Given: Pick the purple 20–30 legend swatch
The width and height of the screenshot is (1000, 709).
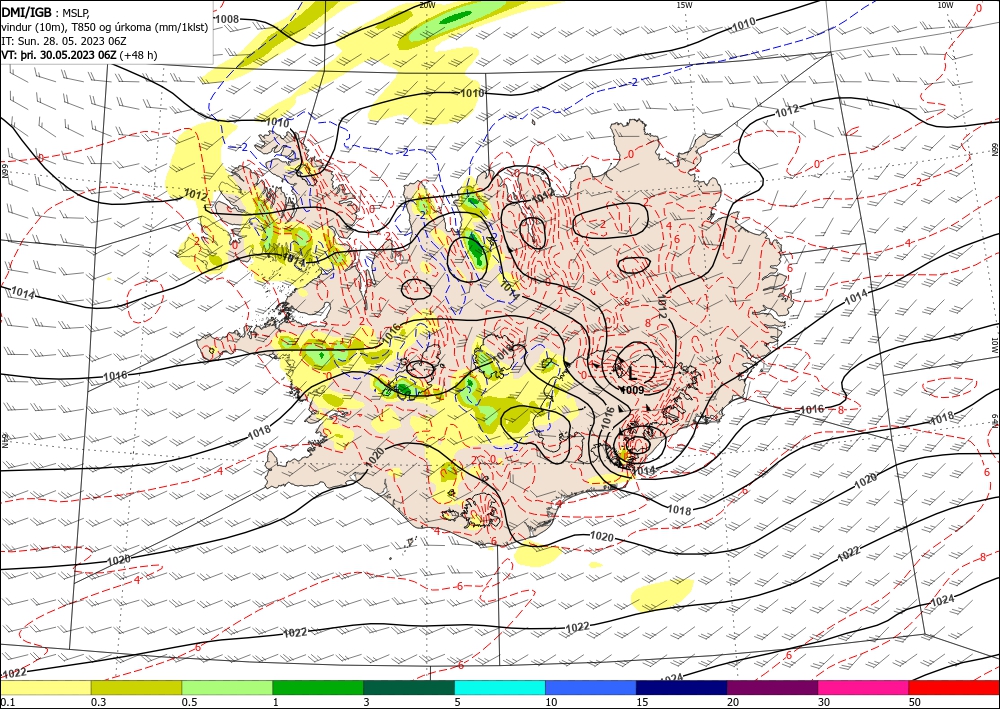Looking at the screenshot, I should point(772,687).
